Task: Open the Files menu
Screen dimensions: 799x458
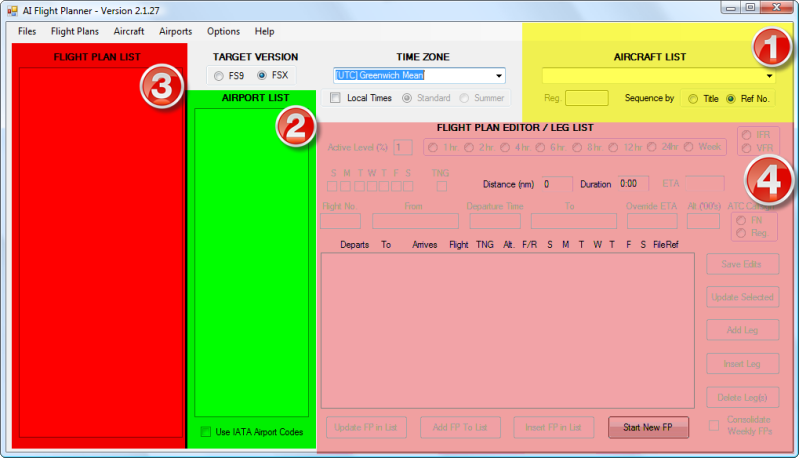Action: point(27,31)
